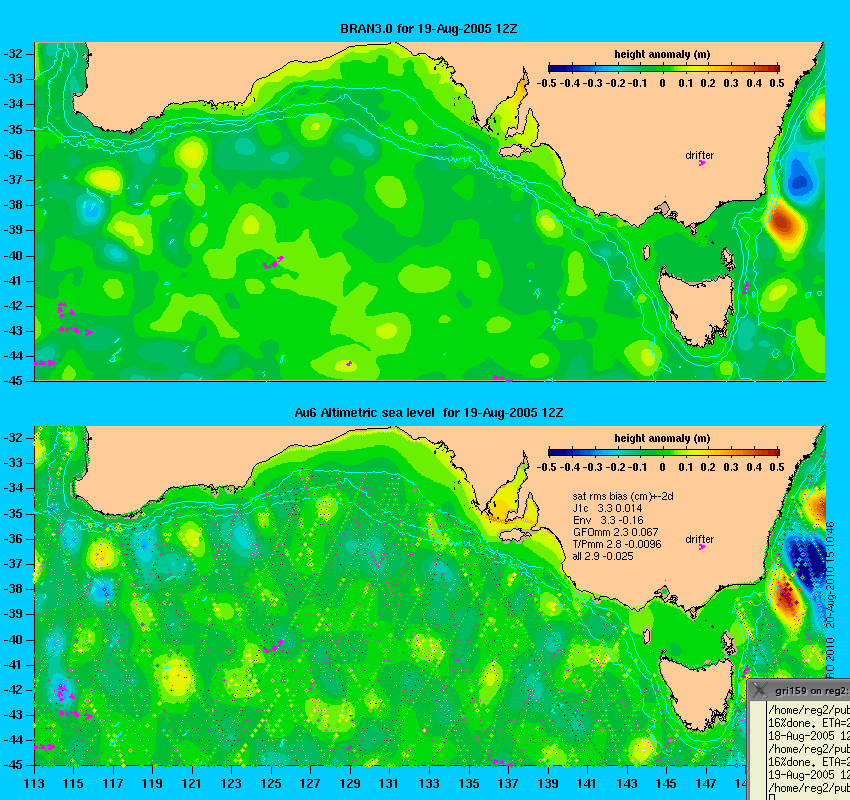Click the '19-Aug-2005 12' line in the terminal
Viewport: 850px width, 800px height.
809,775
